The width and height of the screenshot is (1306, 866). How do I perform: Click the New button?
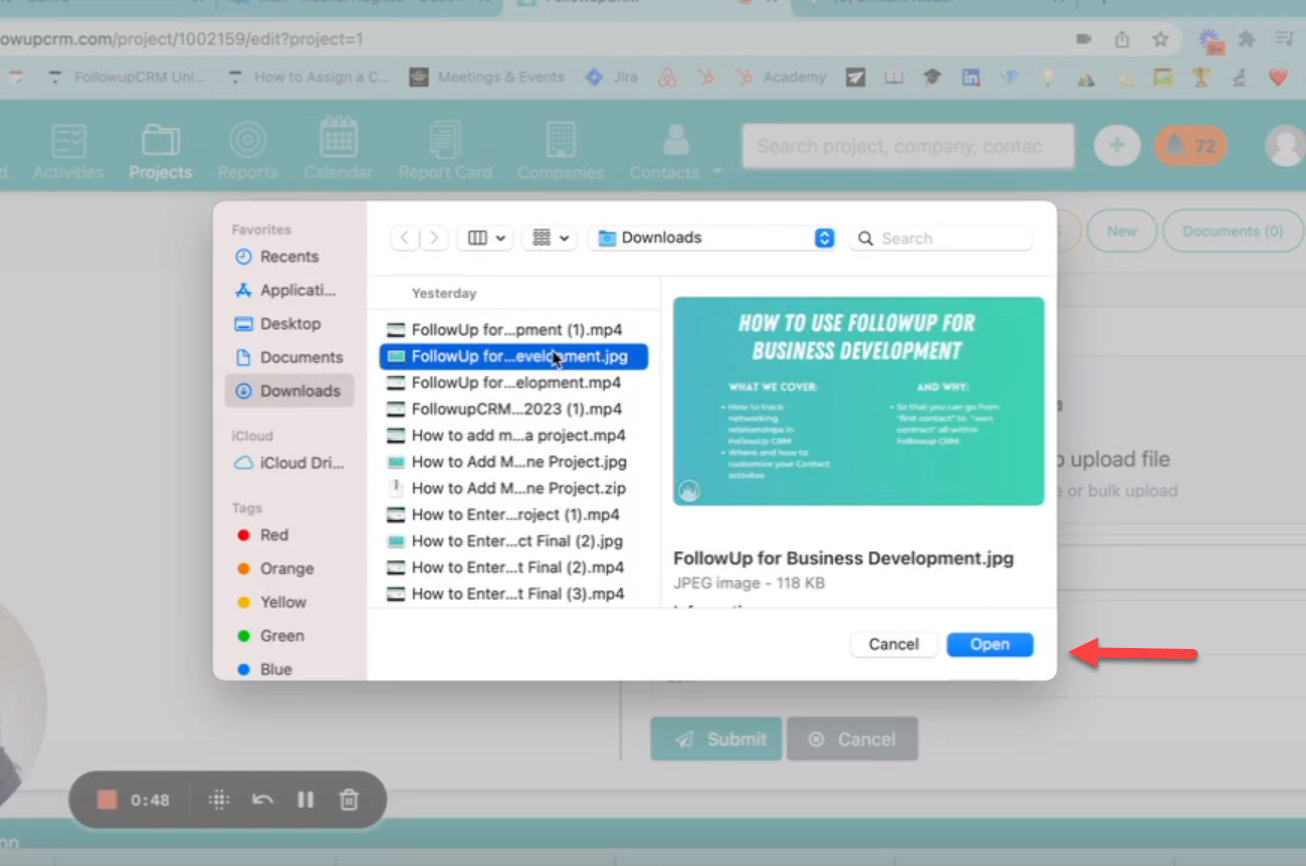point(1122,231)
